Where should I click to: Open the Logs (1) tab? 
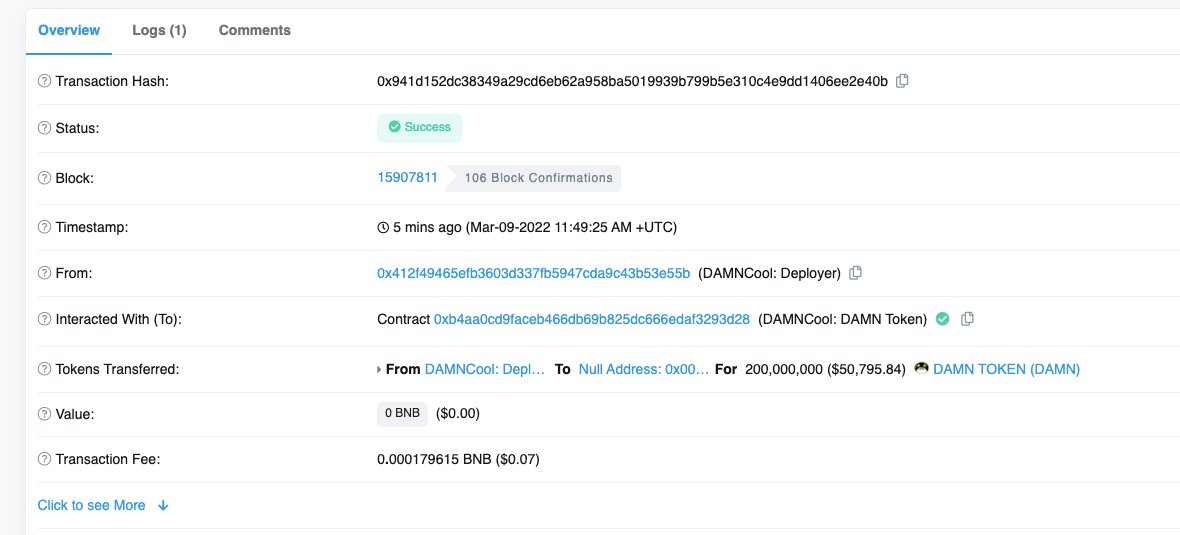click(x=160, y=31)
